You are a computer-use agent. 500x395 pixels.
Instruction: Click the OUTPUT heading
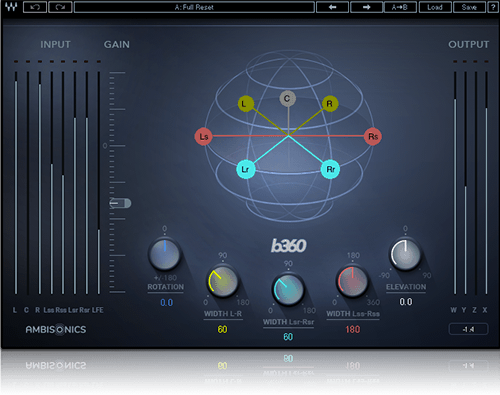(x=469, y=44)
